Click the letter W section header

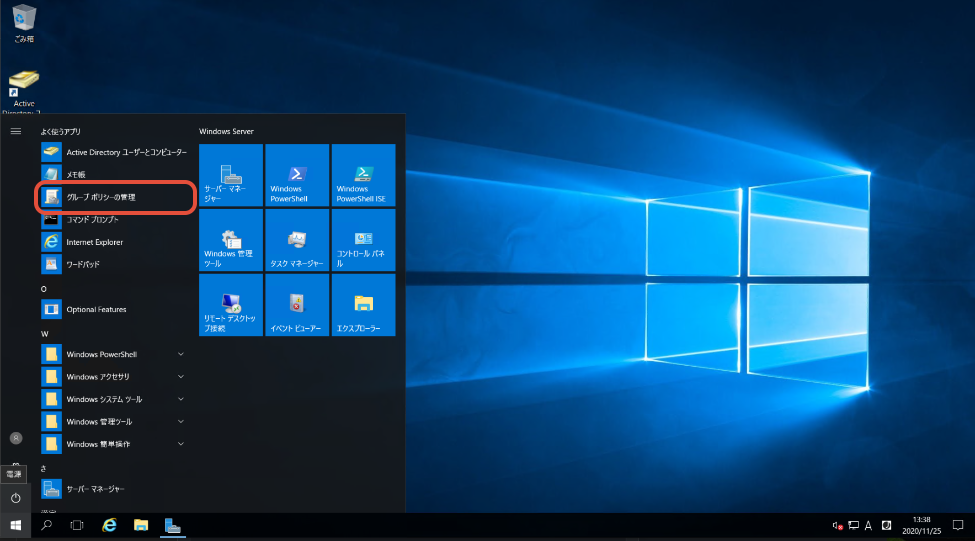tap(44, 334)
